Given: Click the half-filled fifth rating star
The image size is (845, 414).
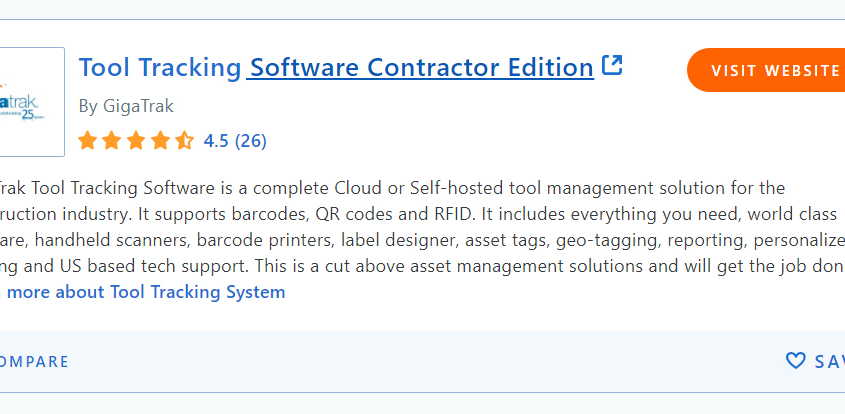Looking at the screenshot, I should tap(184, 141).
